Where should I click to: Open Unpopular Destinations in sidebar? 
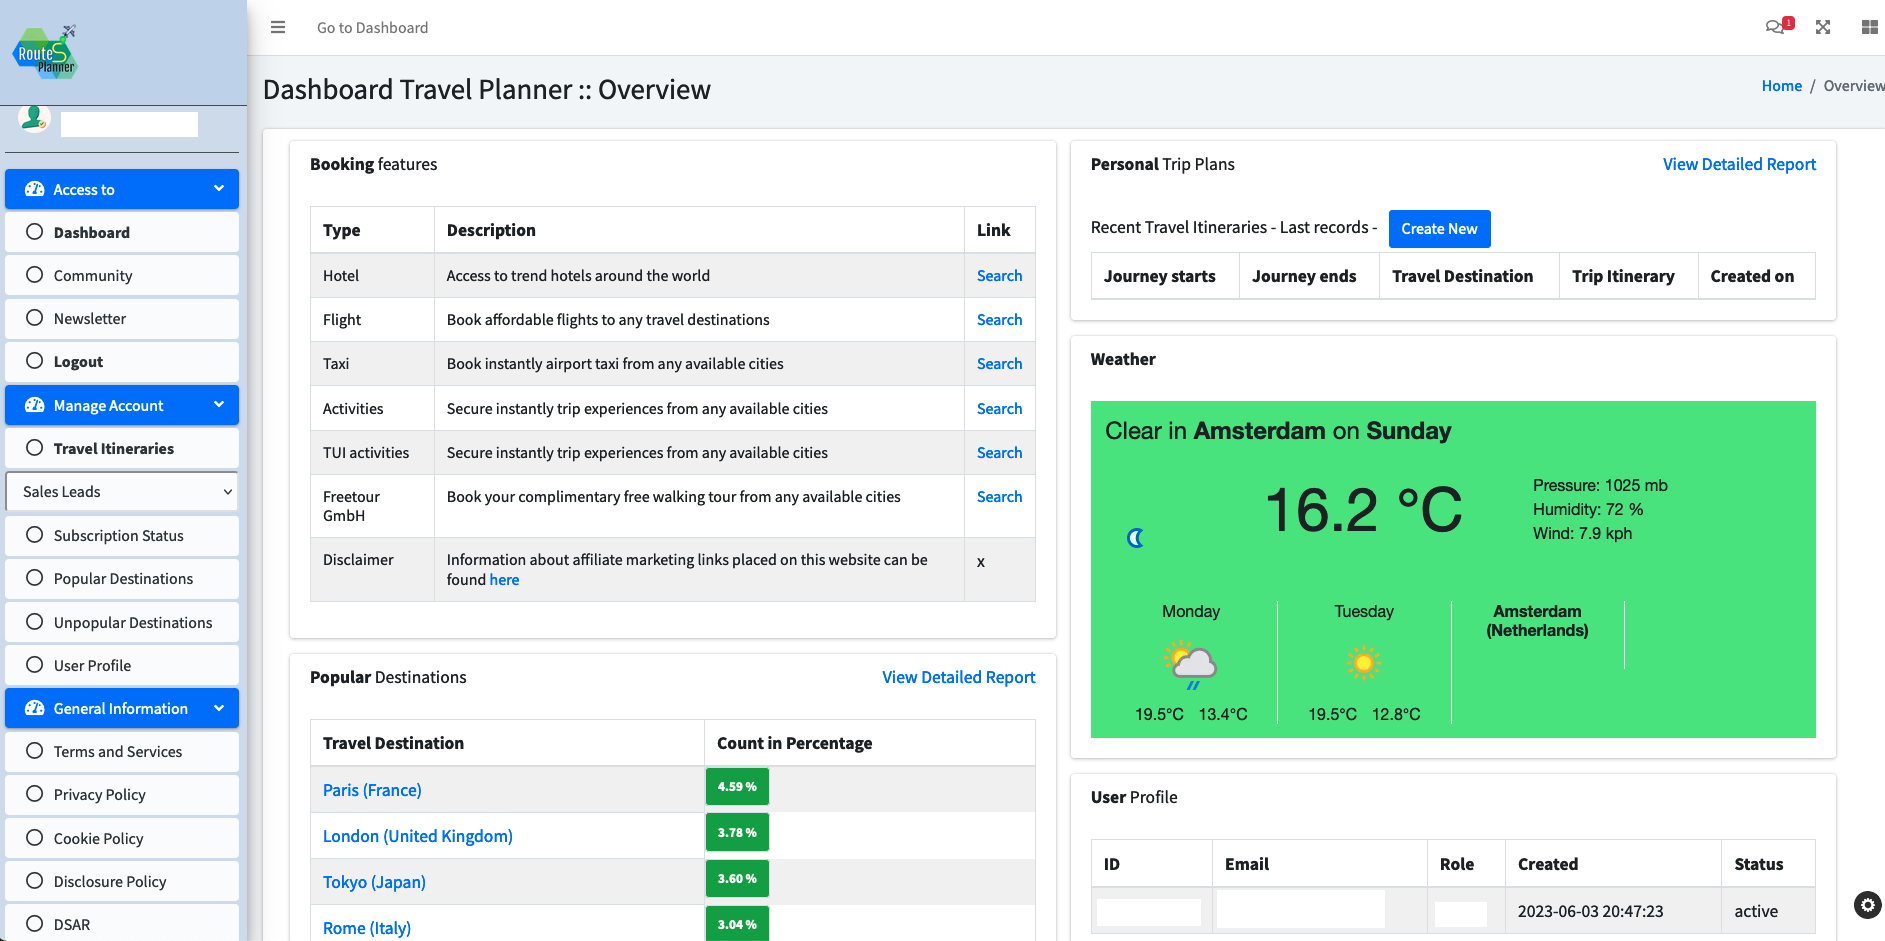pyautogui.click(x=122, y=622)
